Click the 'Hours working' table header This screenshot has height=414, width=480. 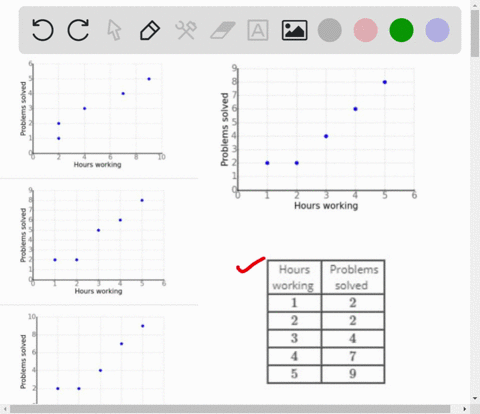coord(294,277)
